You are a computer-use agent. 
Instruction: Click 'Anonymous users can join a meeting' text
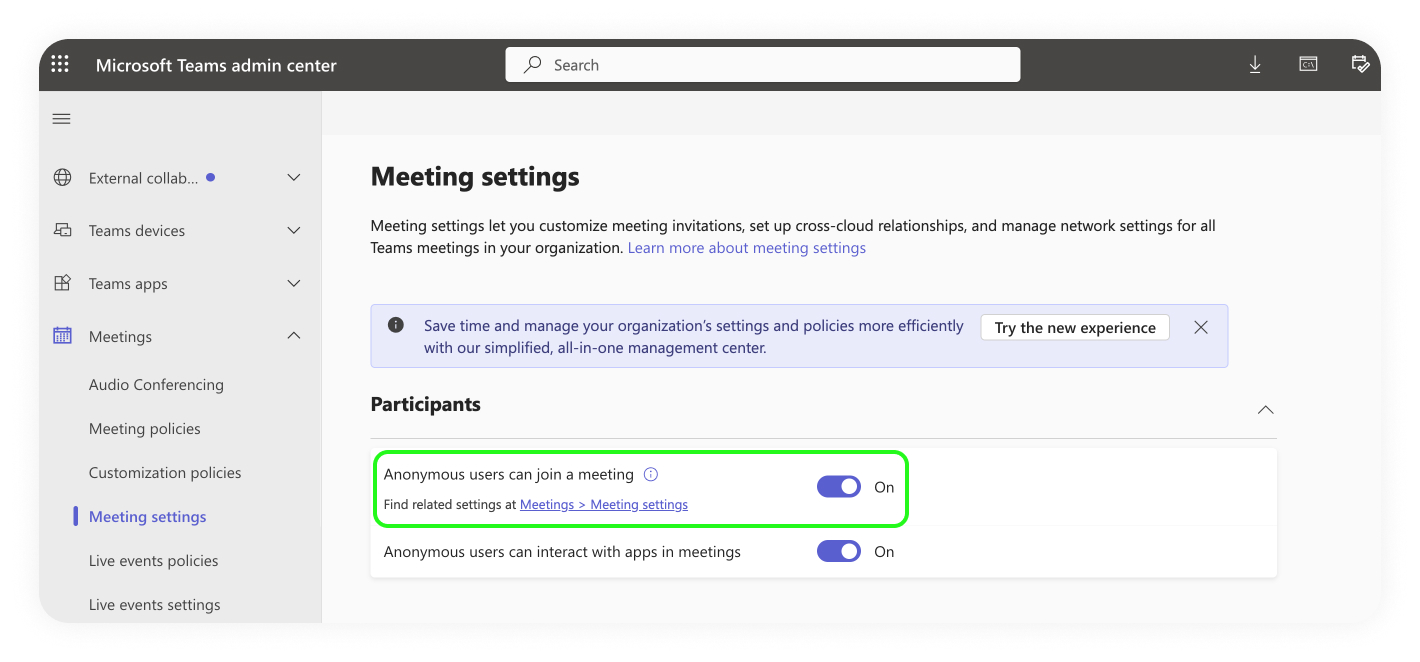pos(509,474)
